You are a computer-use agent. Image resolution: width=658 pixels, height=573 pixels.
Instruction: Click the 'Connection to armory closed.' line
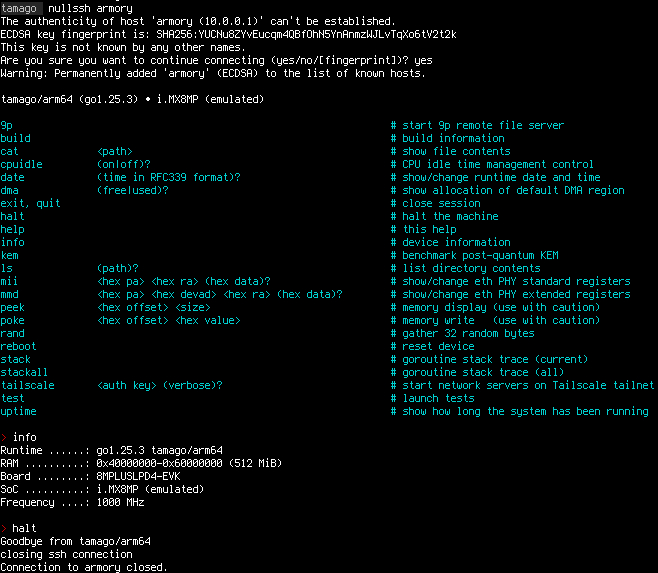83,567
